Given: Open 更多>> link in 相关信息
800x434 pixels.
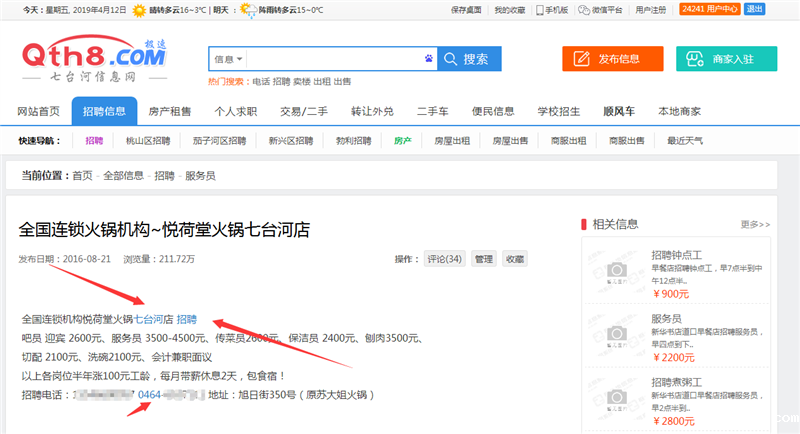Looking at the screenshot, I should [x=755, y=224].
